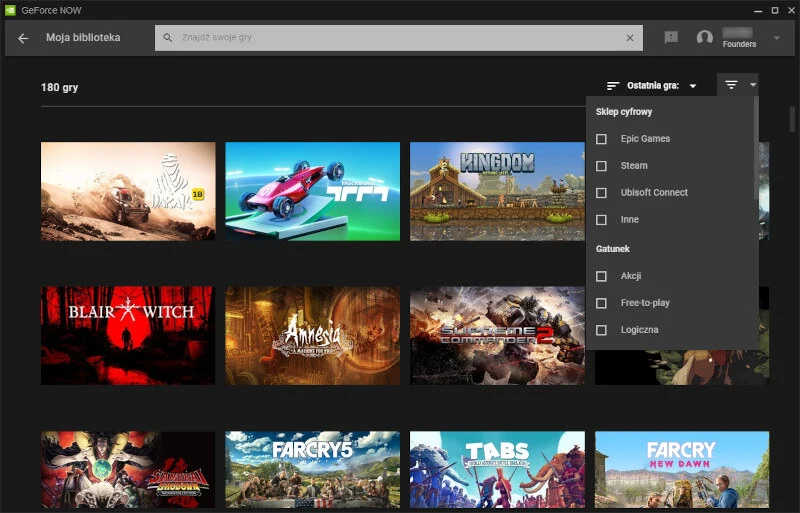Tick the Inne store checkbox
Screen dimensions: 800x513
[x=602, y=220]
